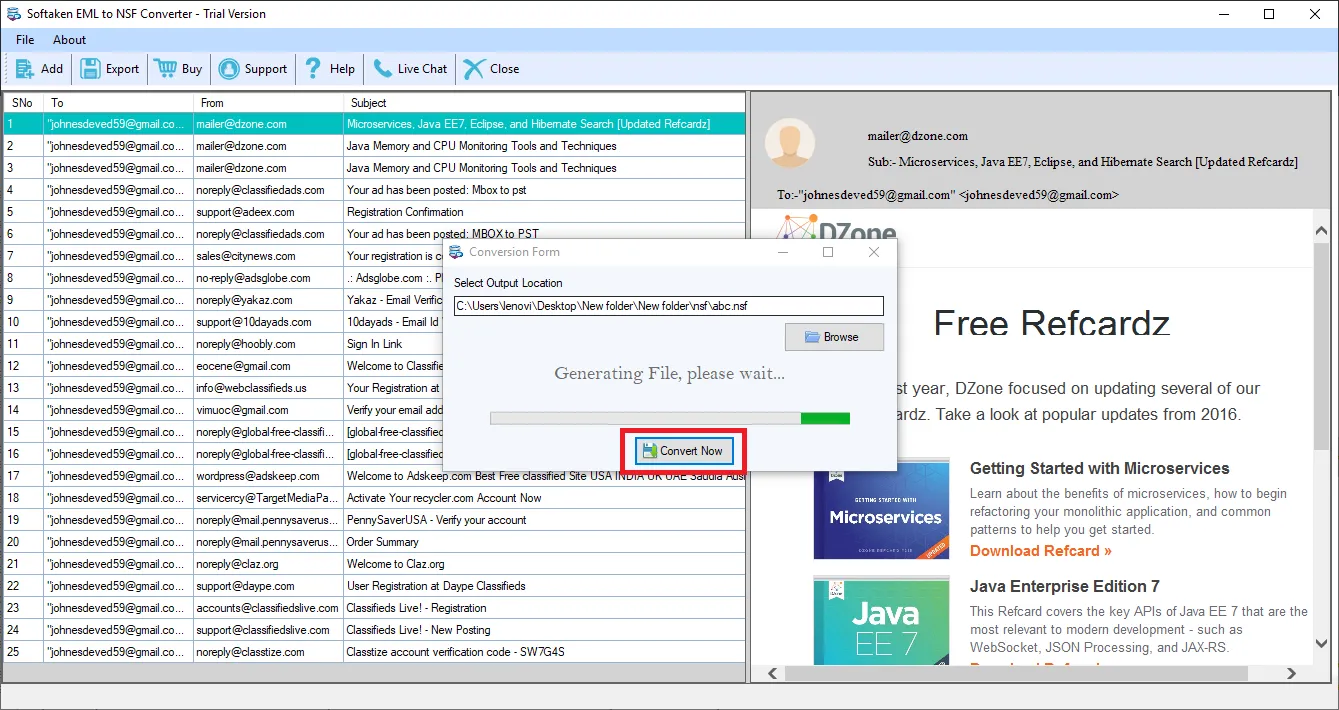Start Live Chat from toolbar
Screen dimensions: 1339x710
[x=410, y=69]
